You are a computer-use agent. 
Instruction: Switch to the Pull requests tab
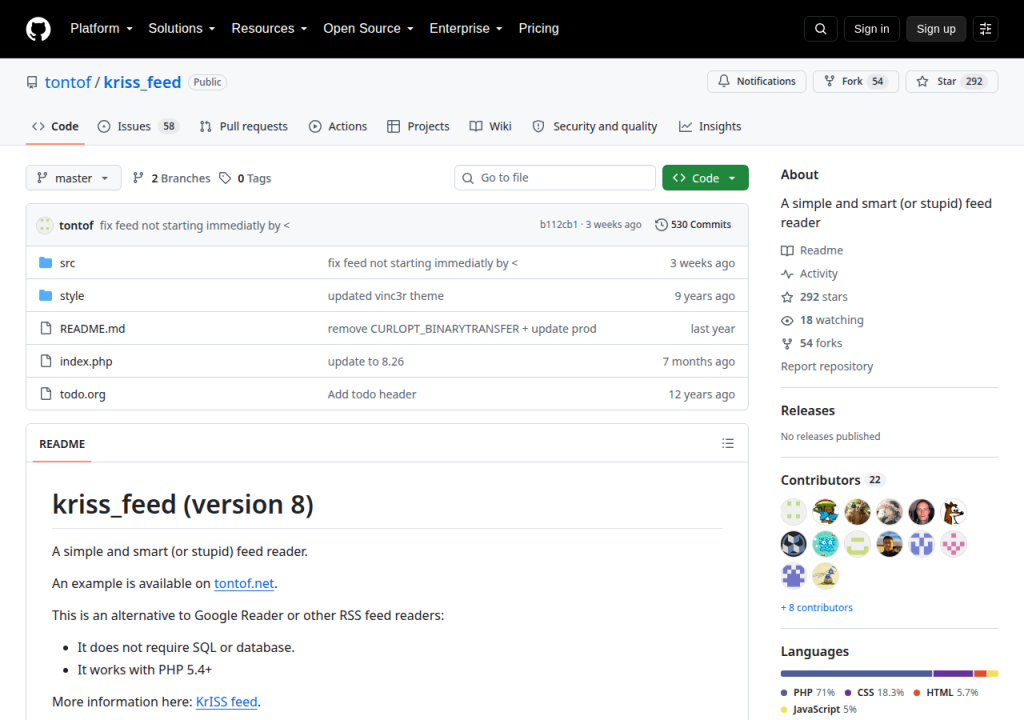tap(244, 126)
